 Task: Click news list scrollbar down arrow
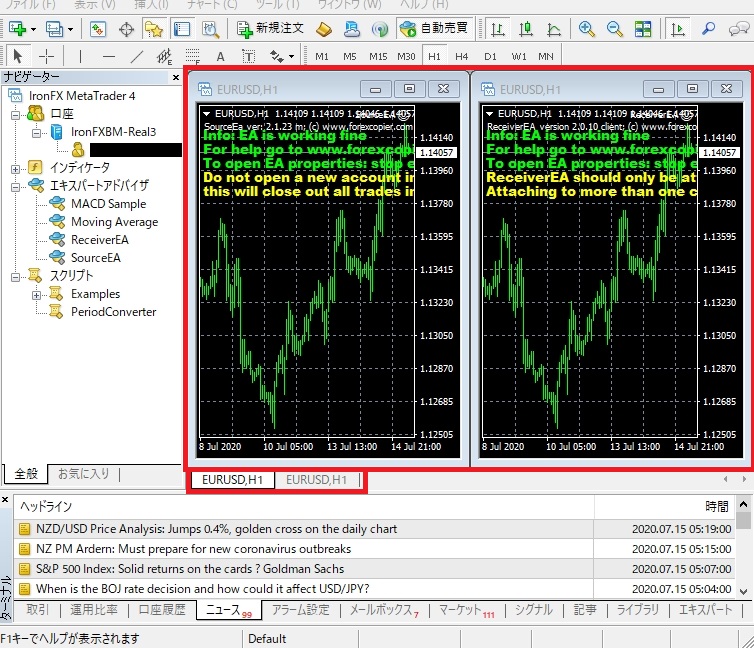(x=743, y=591)
